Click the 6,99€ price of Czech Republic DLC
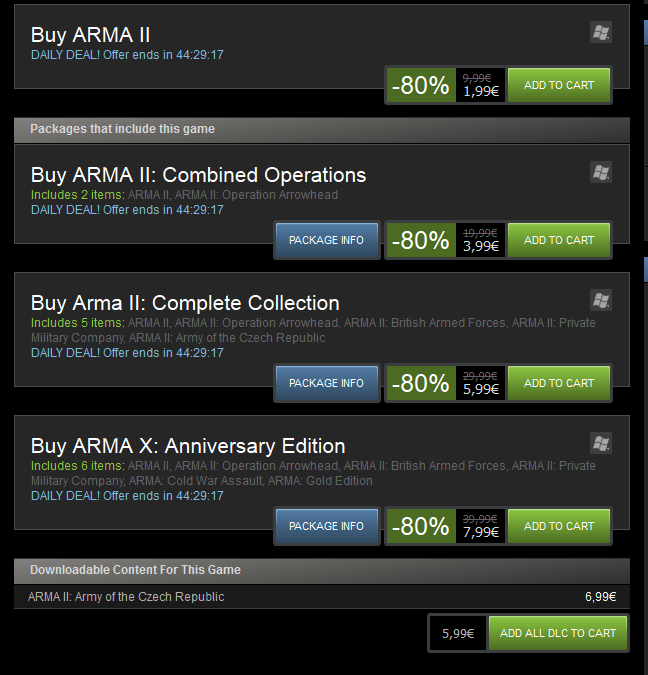Viewport: 648px width, 675px height. (x=600, y=597)
